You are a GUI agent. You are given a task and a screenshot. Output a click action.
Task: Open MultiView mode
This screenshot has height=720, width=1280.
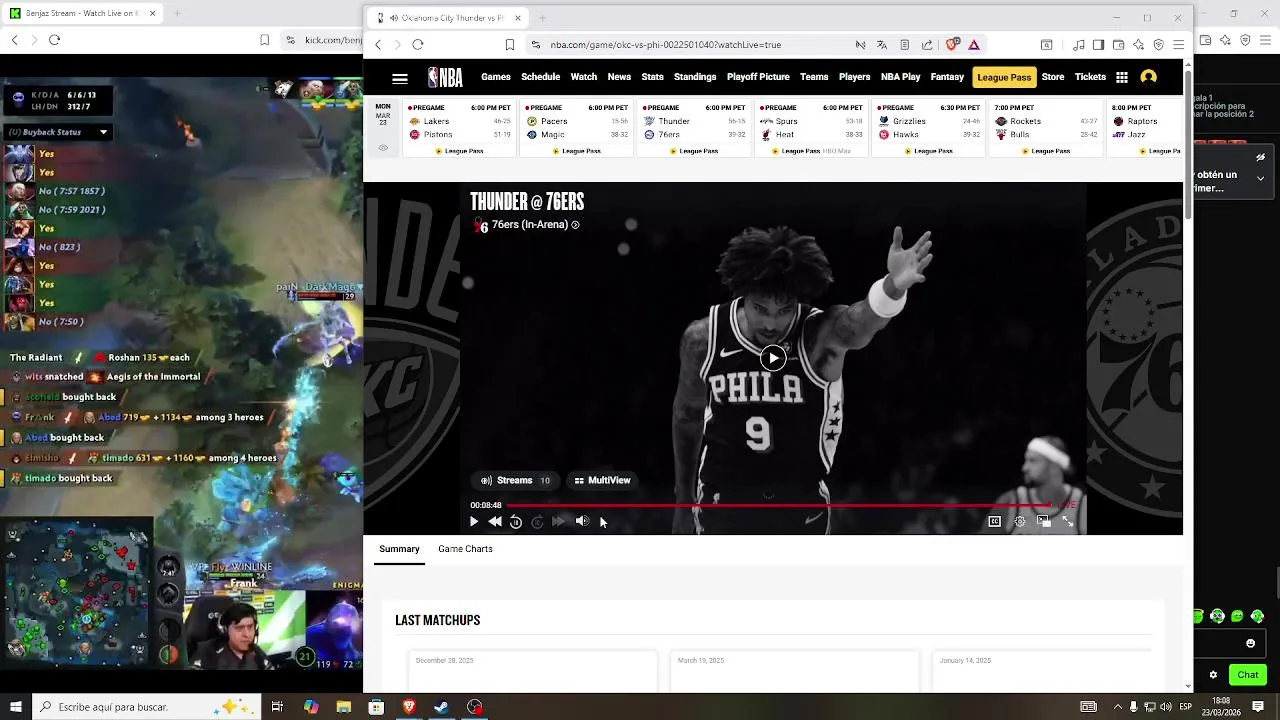[603, 480]
